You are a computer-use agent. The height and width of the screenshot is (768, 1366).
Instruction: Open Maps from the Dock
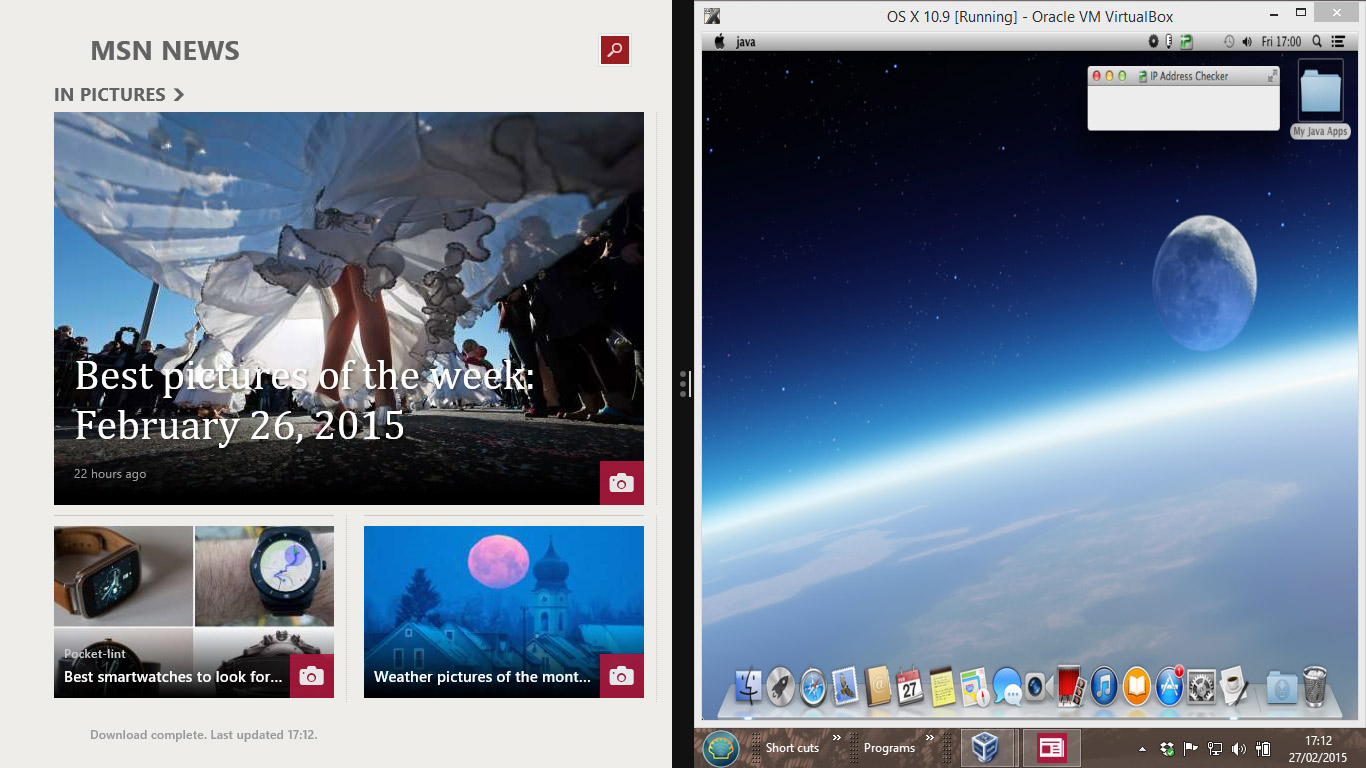tap(974, 687)
